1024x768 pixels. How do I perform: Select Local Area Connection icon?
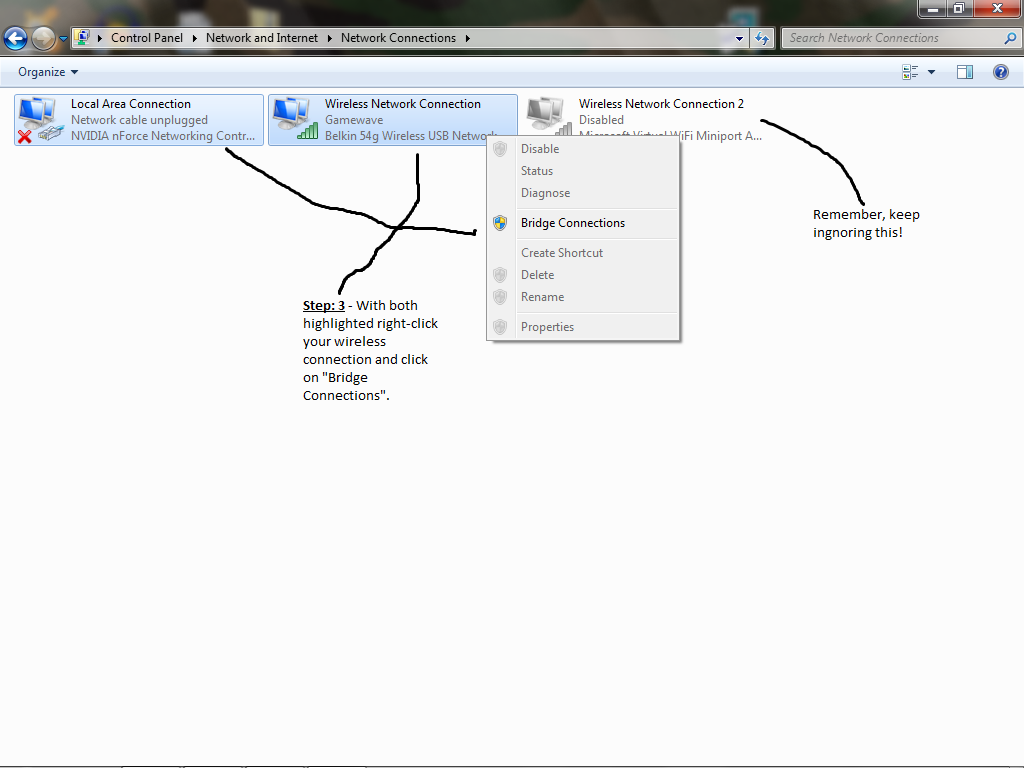[x=40, y=119]
